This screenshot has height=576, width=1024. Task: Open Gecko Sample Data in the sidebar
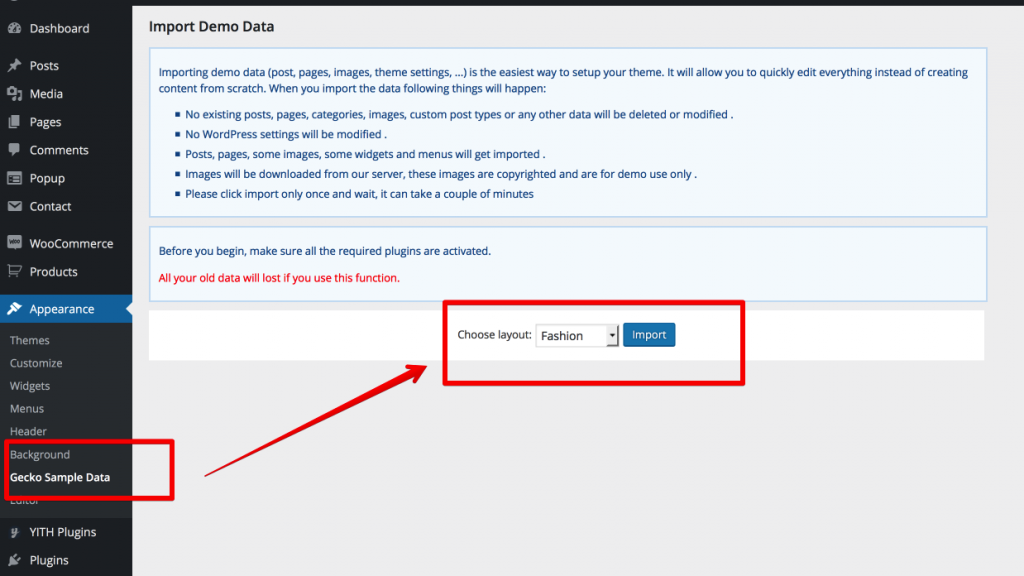click(x=60, y=477)
